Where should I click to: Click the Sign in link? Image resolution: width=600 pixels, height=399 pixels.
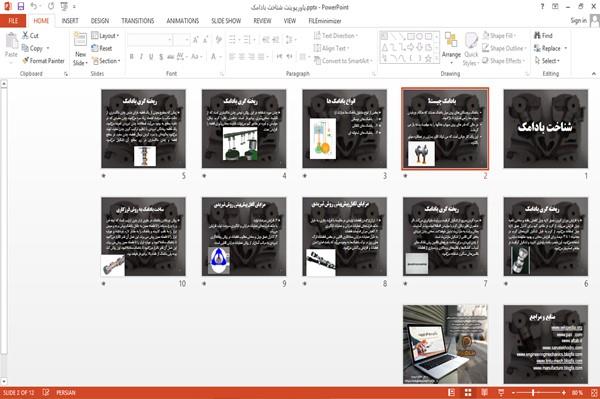579,21
